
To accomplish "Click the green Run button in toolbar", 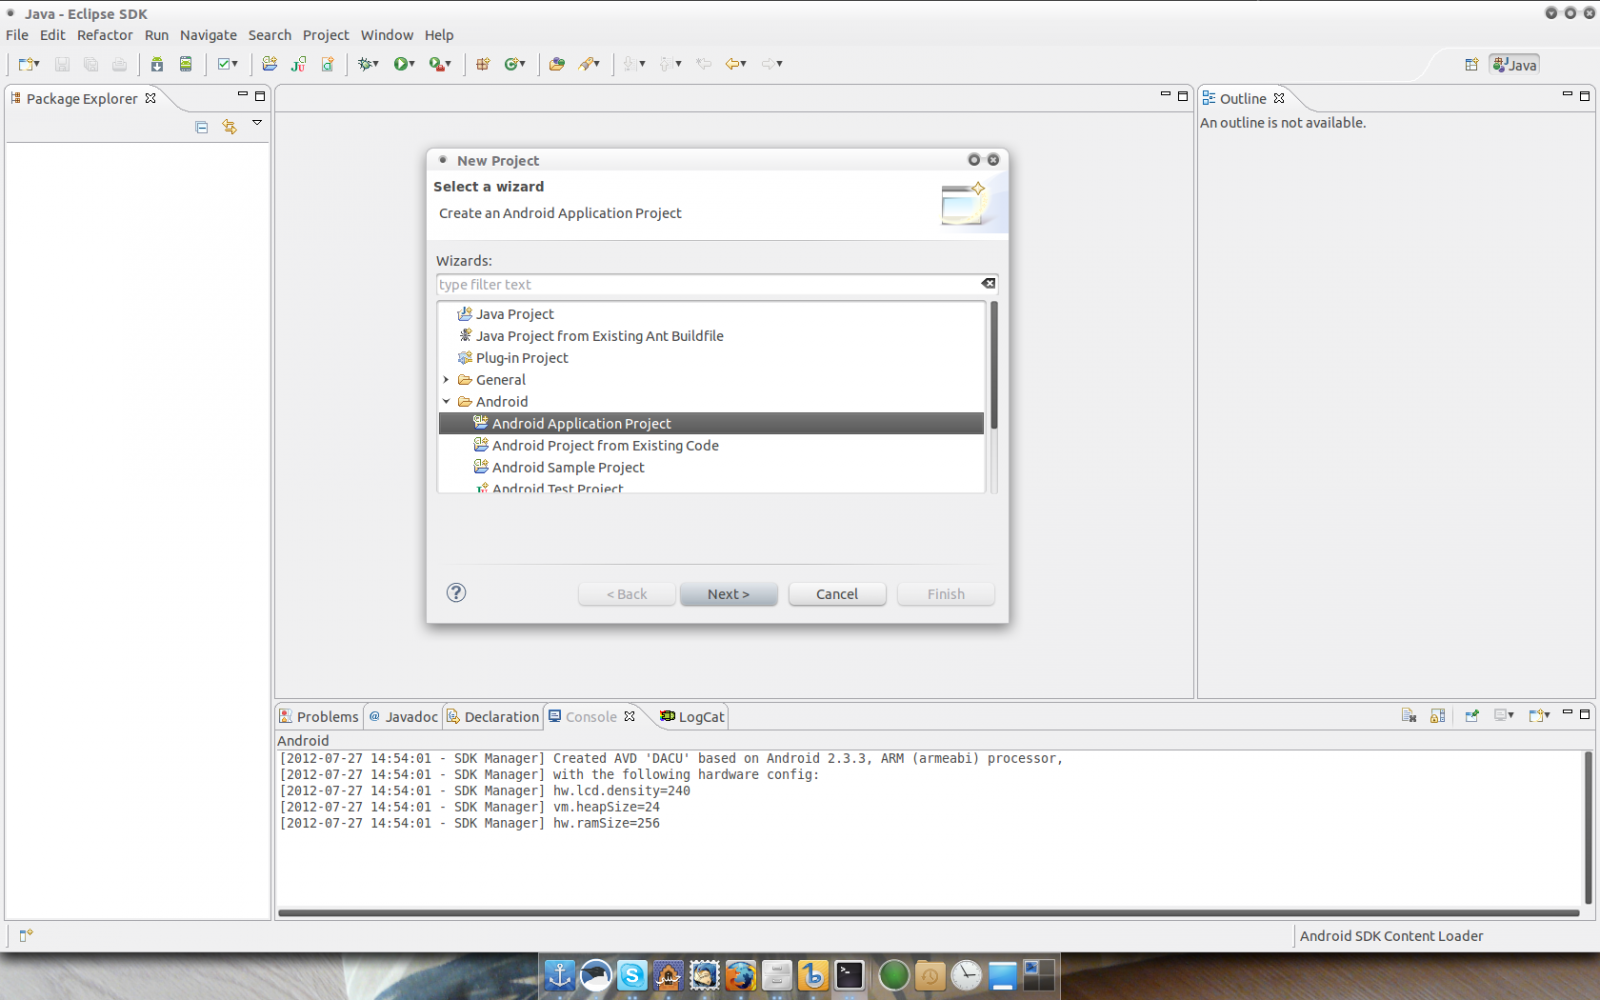I will [401, 64].
